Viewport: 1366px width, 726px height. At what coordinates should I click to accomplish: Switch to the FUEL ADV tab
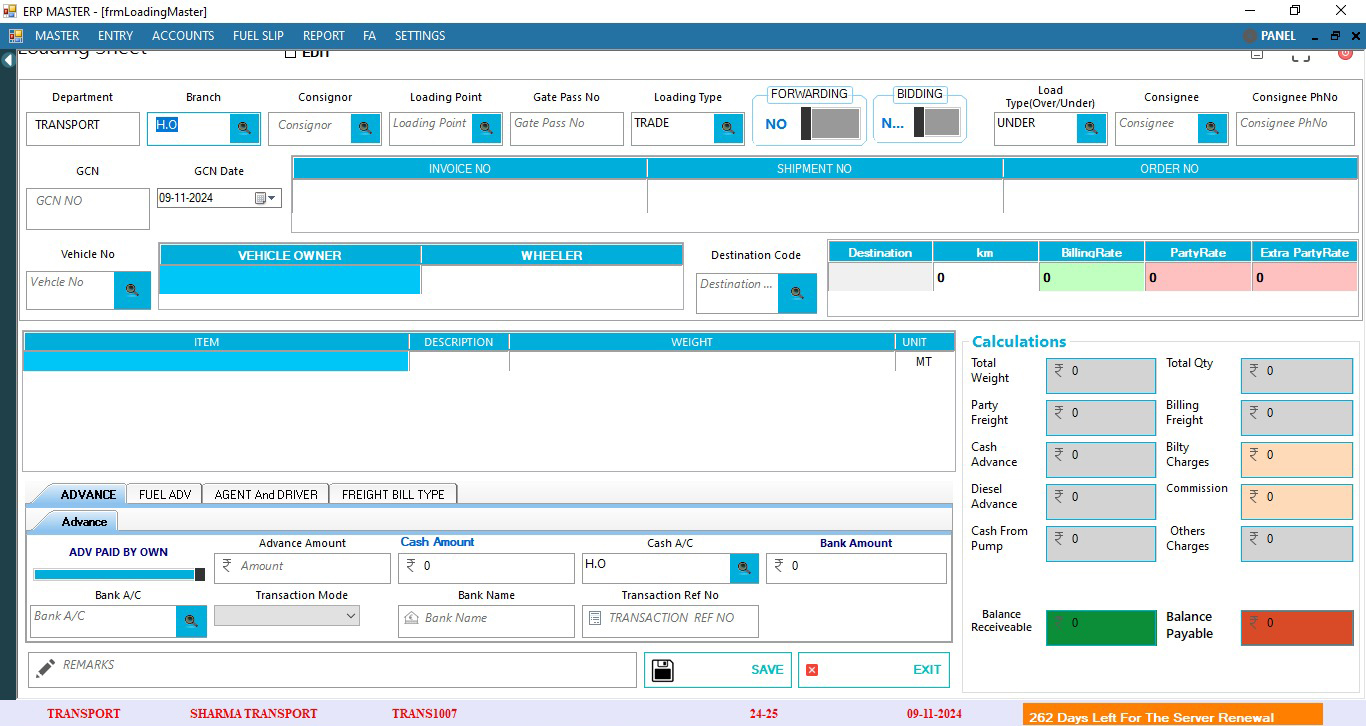(x=165, y=494)
